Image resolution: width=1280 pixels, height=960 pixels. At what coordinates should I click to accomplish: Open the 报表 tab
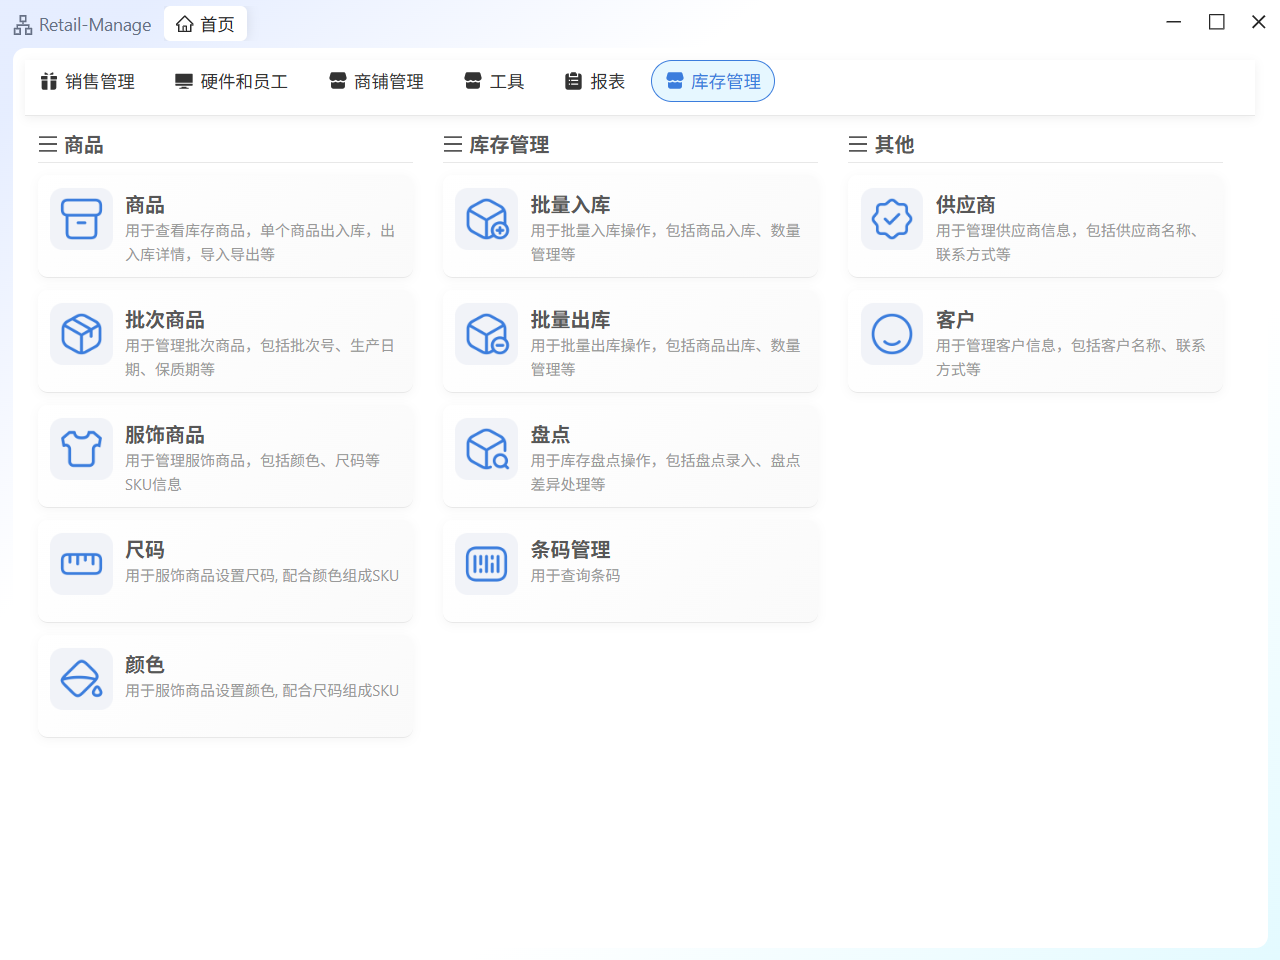[595, 82]
